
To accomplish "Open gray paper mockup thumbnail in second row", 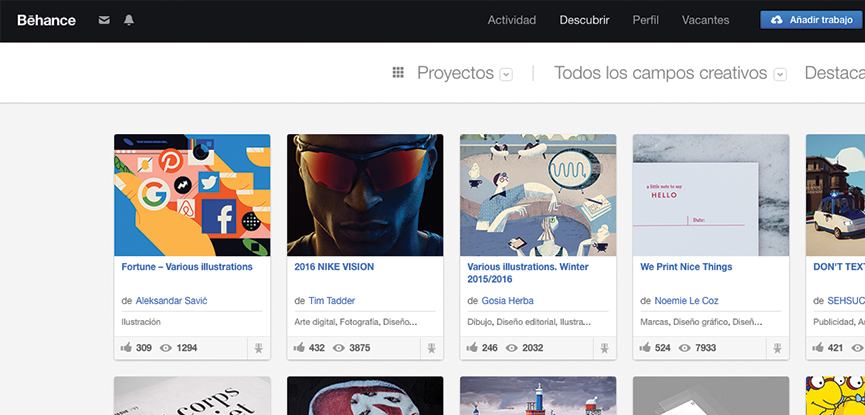I will pyautogui.click(x=711, y=396).
